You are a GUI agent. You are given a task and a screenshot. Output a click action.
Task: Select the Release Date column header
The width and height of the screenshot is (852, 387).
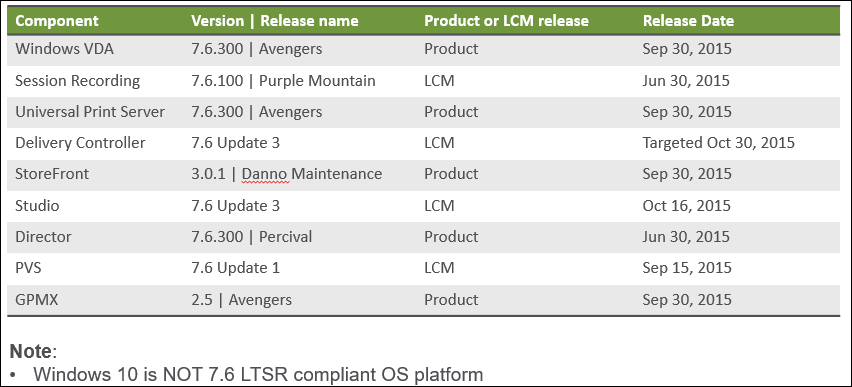(688, 21)
